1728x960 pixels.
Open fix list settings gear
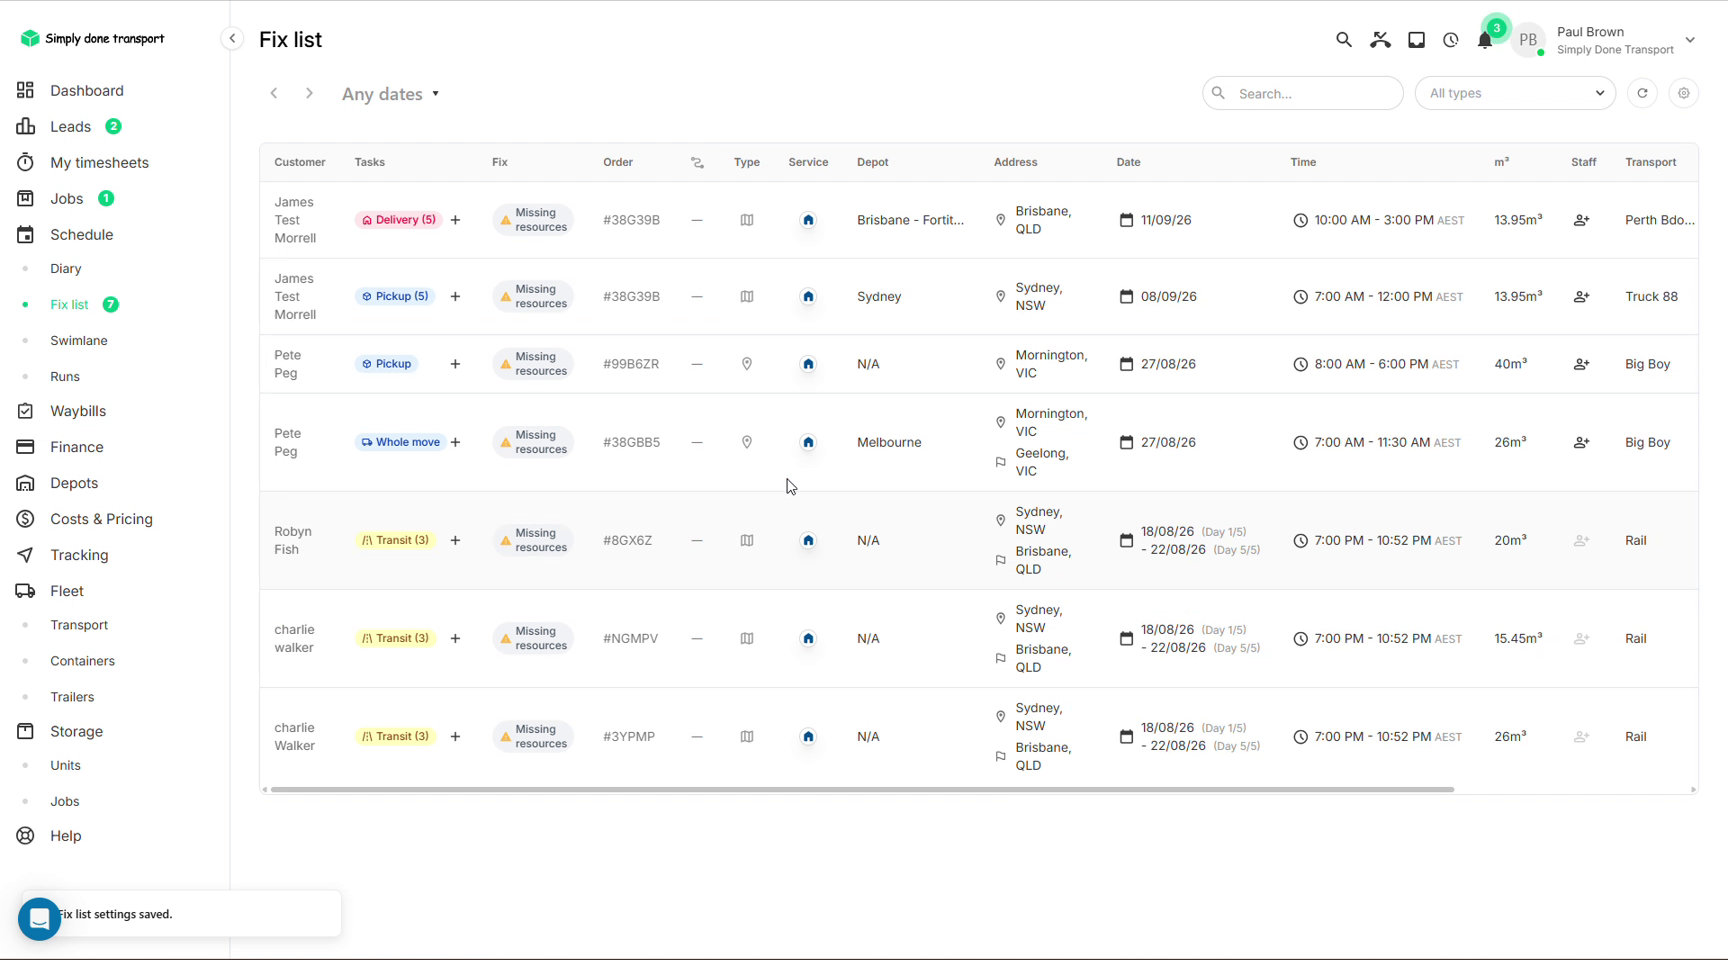[1684, 93]
